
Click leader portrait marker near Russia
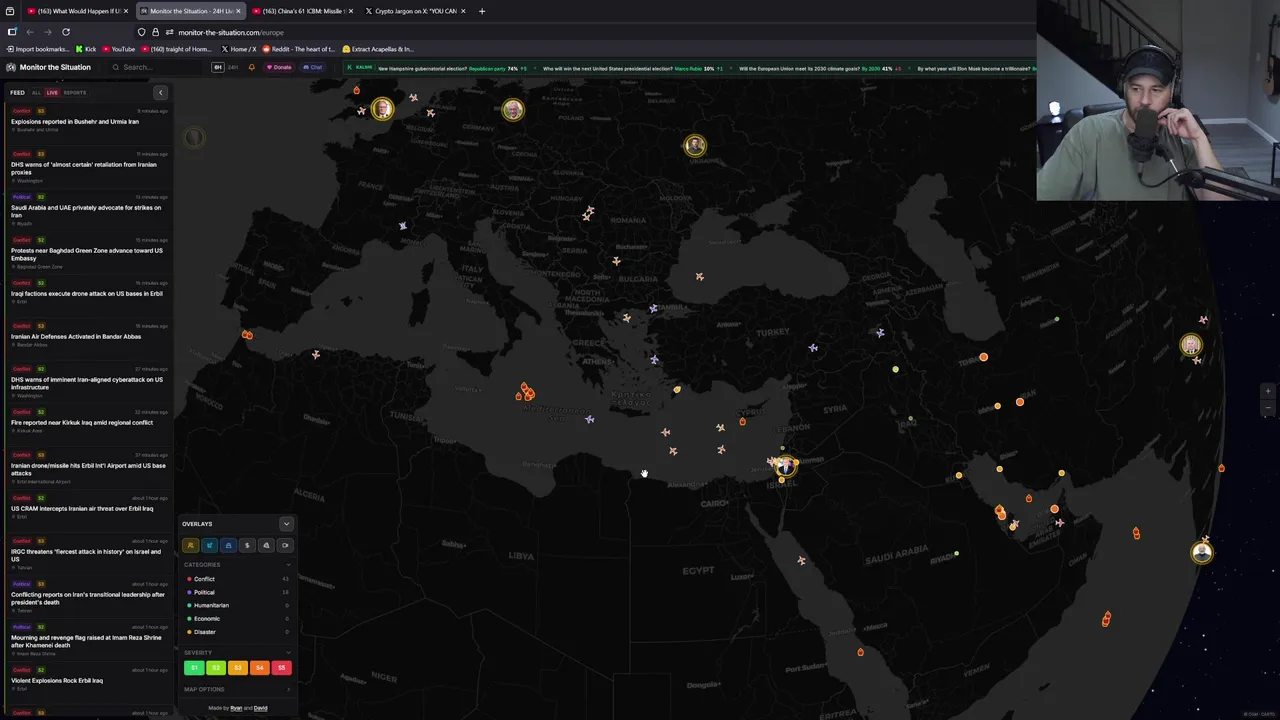click(695, 146)
